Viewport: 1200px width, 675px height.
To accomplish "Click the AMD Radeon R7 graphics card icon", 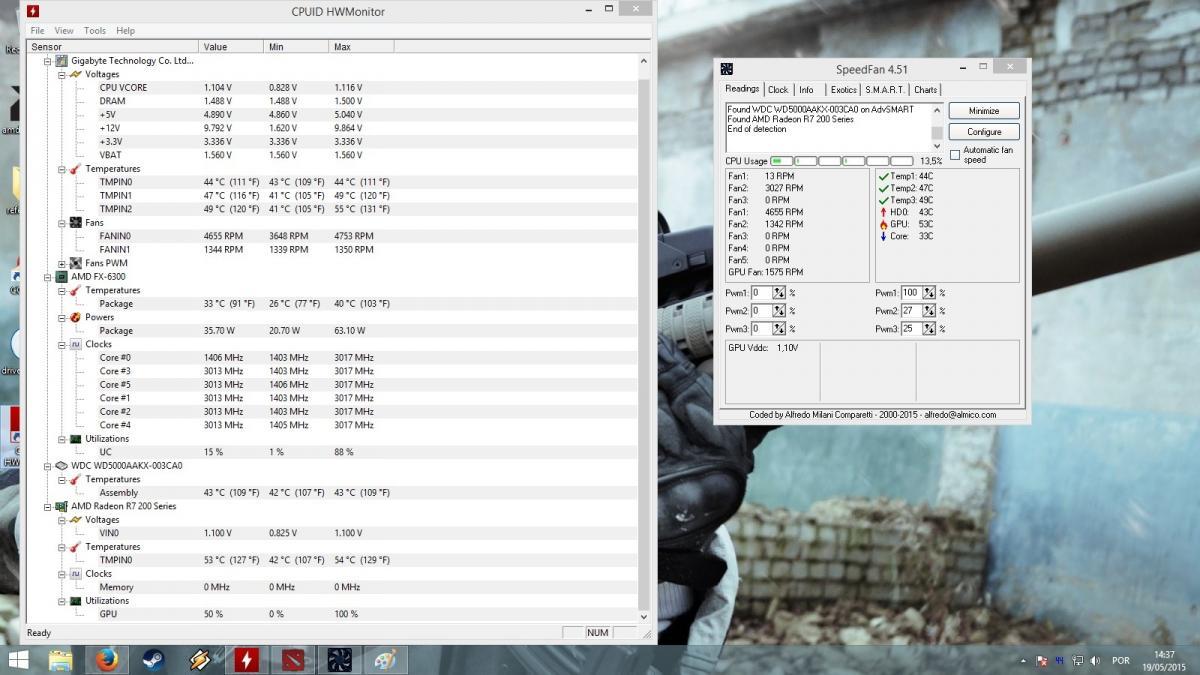I will point(61,506).
